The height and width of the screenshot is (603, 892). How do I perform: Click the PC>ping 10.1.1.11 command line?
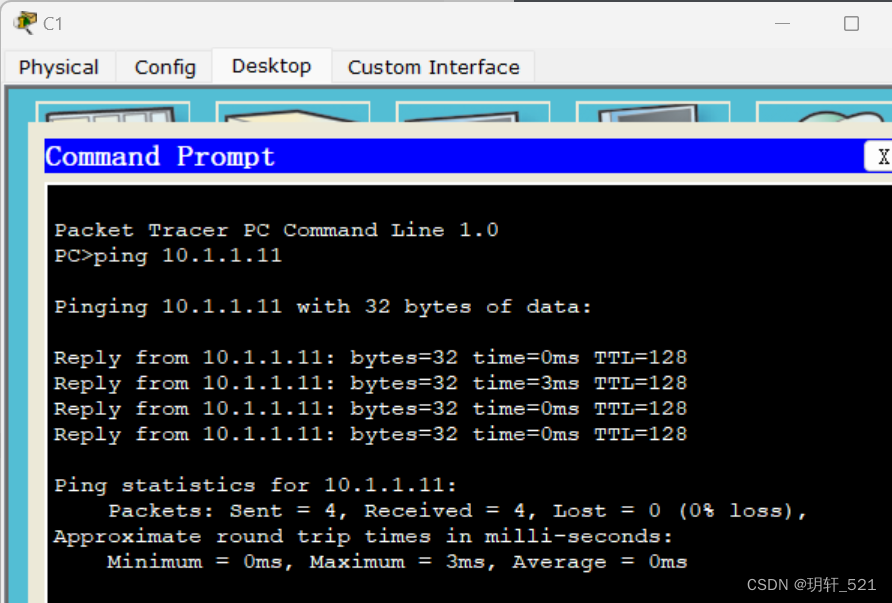click(x=168, y=255)
